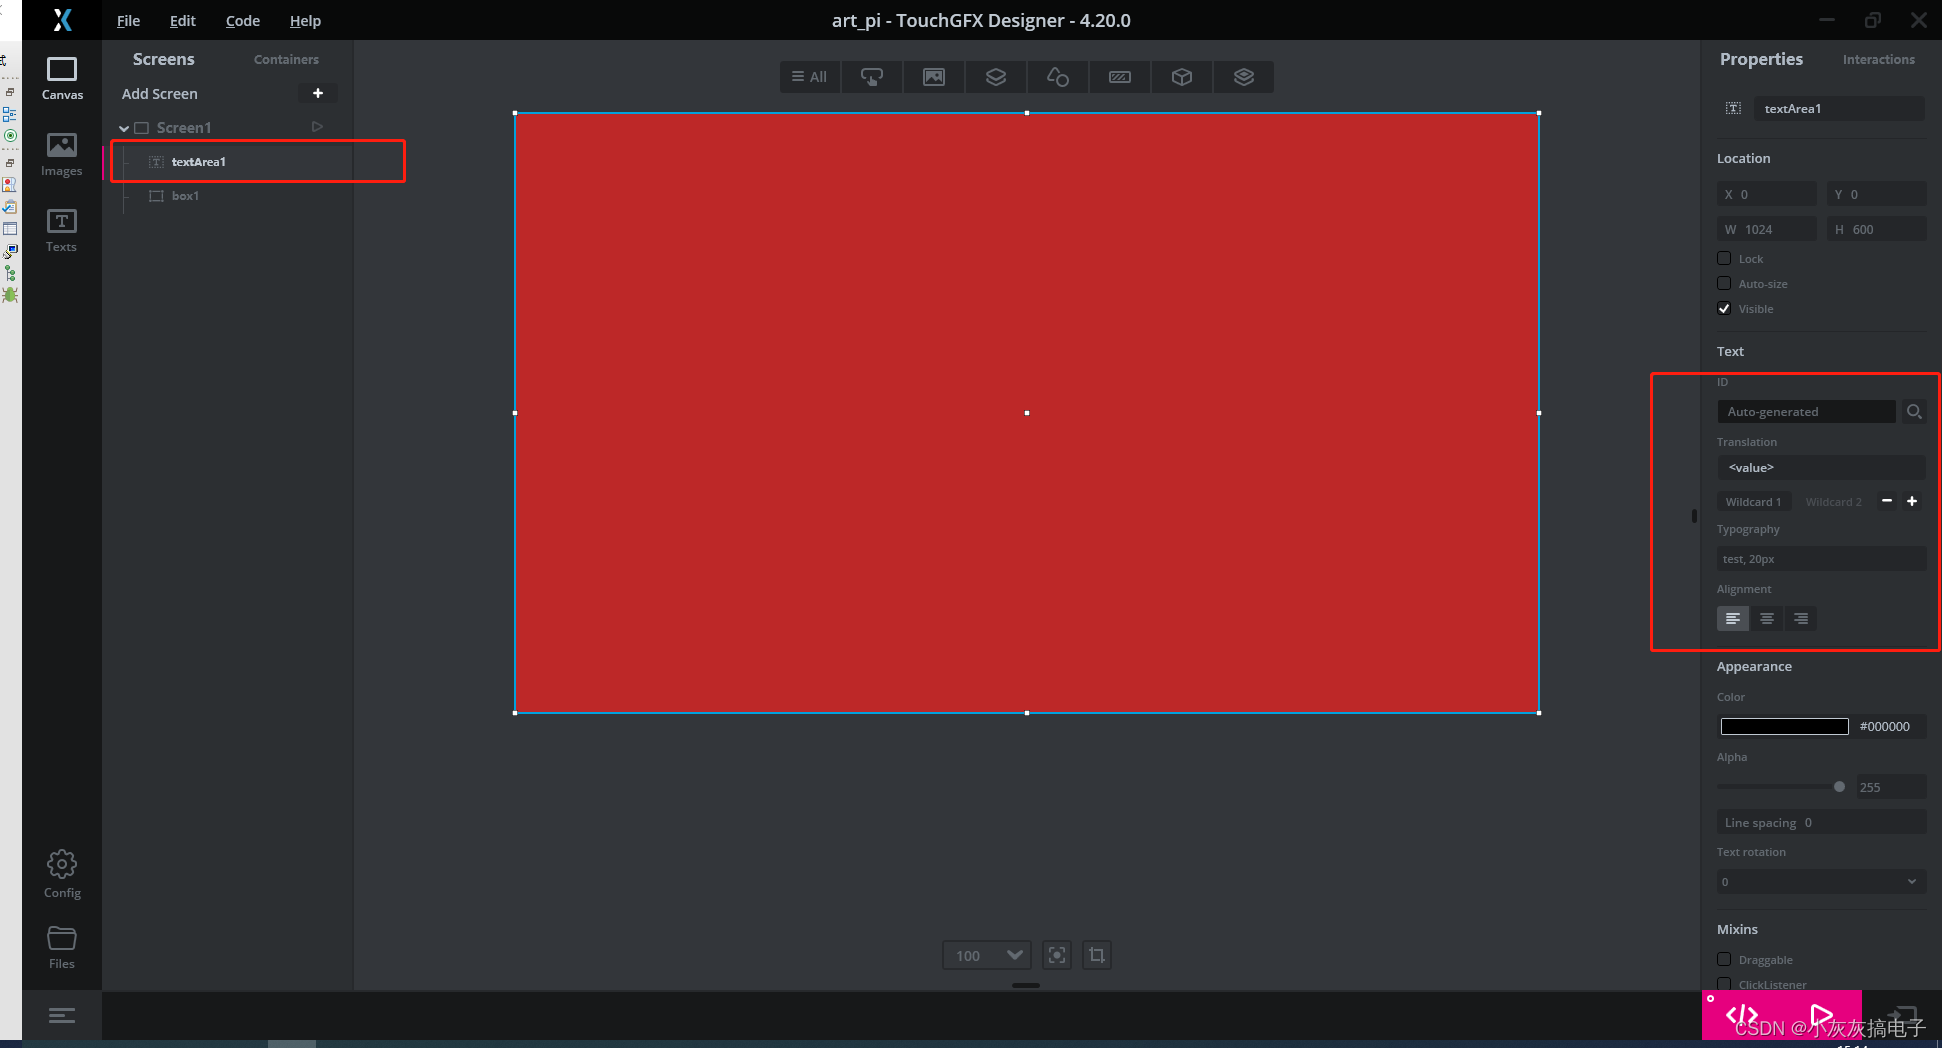Show All widgets list
Image resolution: width=1942 pixels, height=1048 pixels.
click(810, 77)
